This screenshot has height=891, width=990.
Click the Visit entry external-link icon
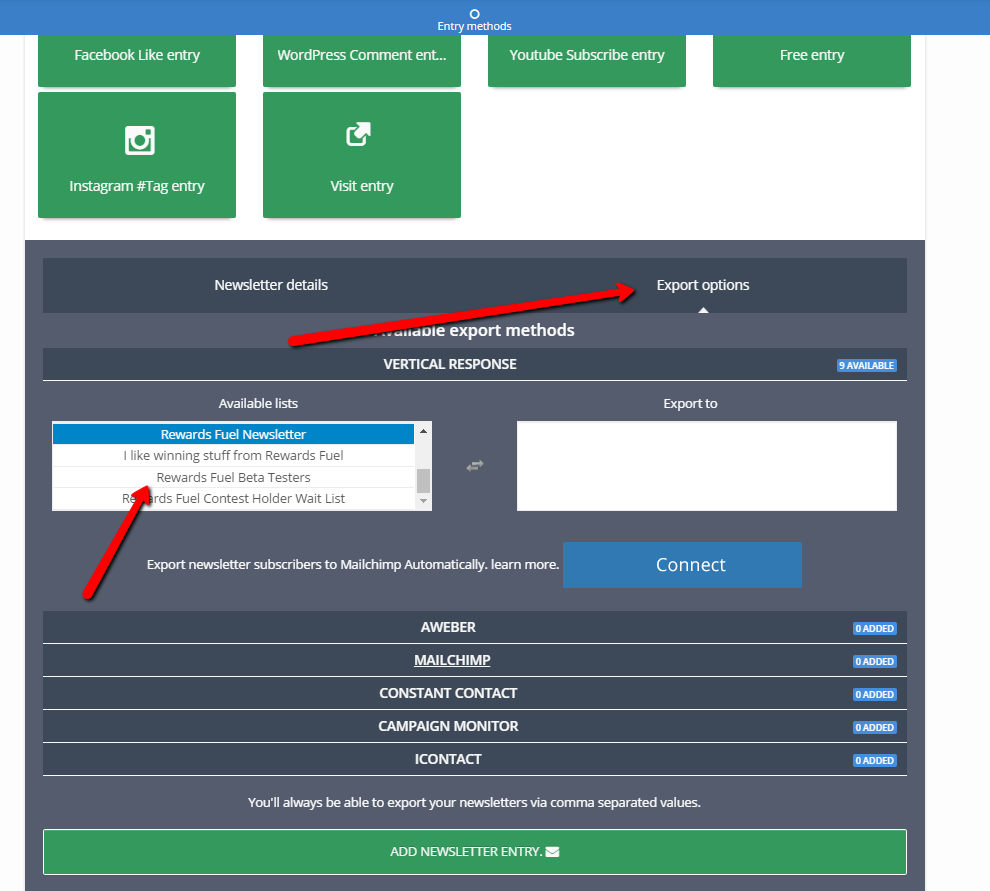(x=359, y=134)
